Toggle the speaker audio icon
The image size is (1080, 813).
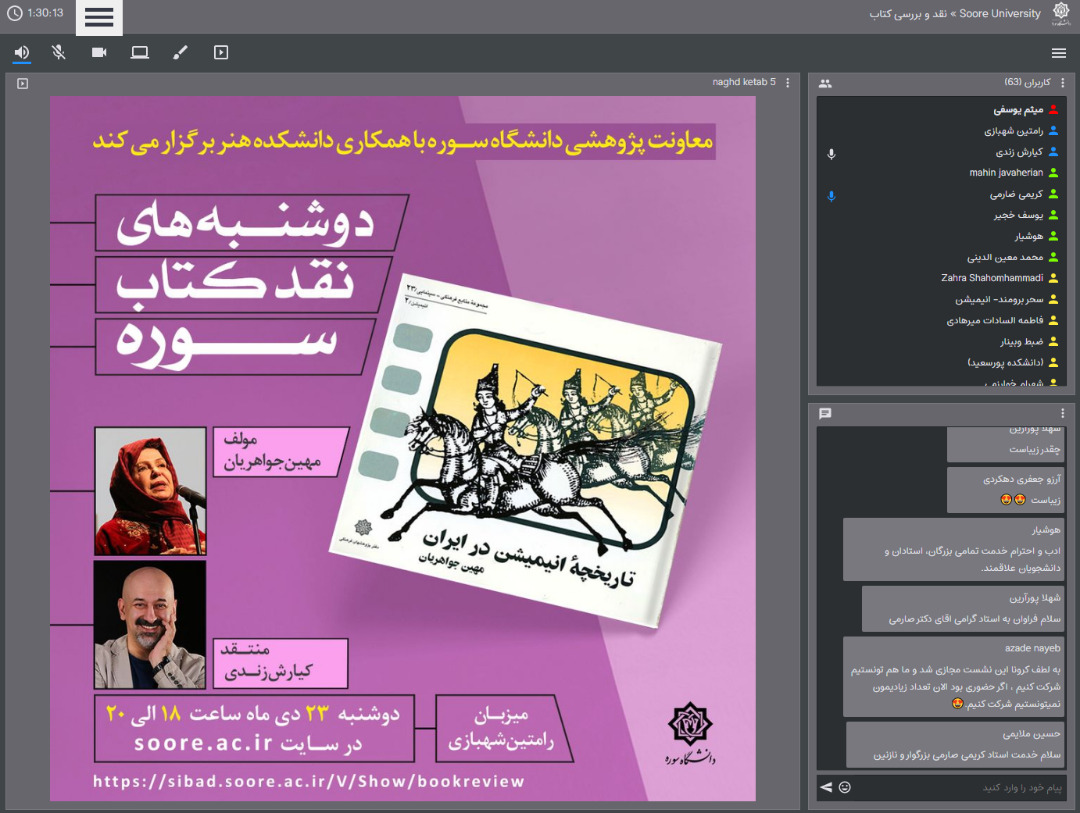(x=22, y=52)
